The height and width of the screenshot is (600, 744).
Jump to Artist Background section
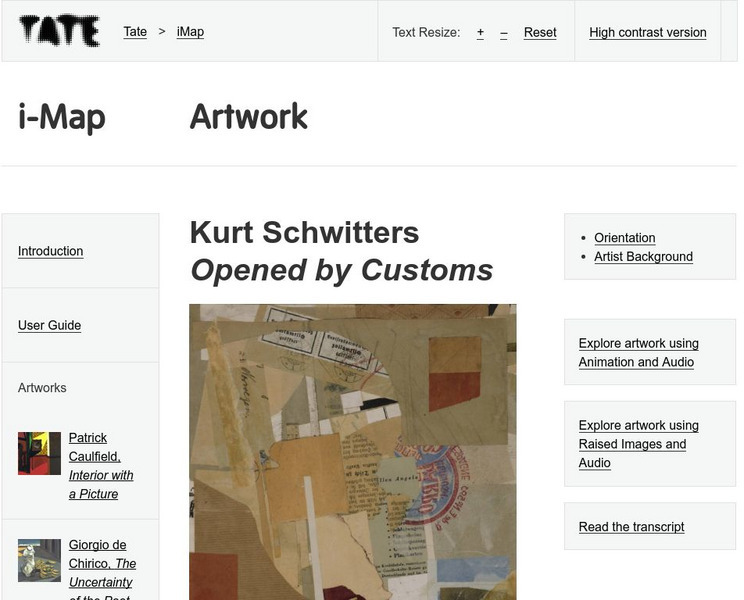tap(643, 257)
